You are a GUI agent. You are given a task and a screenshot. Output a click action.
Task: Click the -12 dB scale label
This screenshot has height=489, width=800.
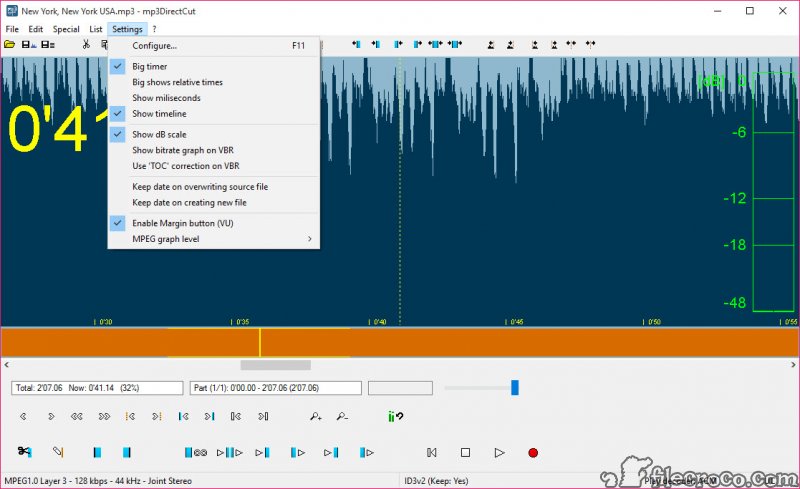click(x=735, y=198)
